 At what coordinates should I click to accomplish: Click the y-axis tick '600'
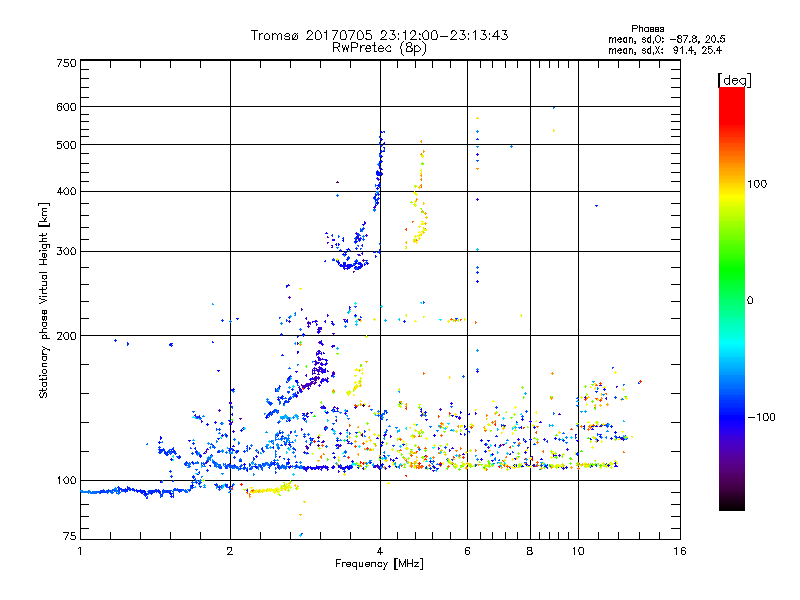coord(66,107)
